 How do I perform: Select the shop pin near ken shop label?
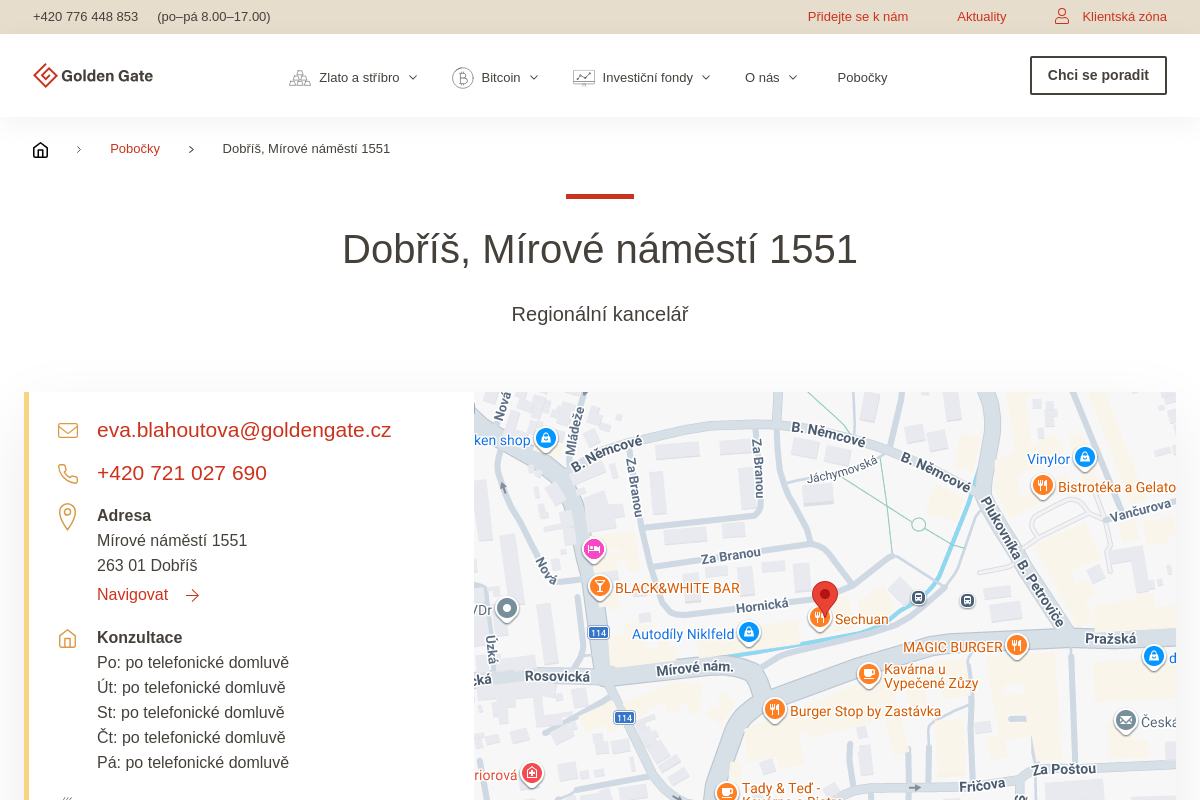(545, 438)
